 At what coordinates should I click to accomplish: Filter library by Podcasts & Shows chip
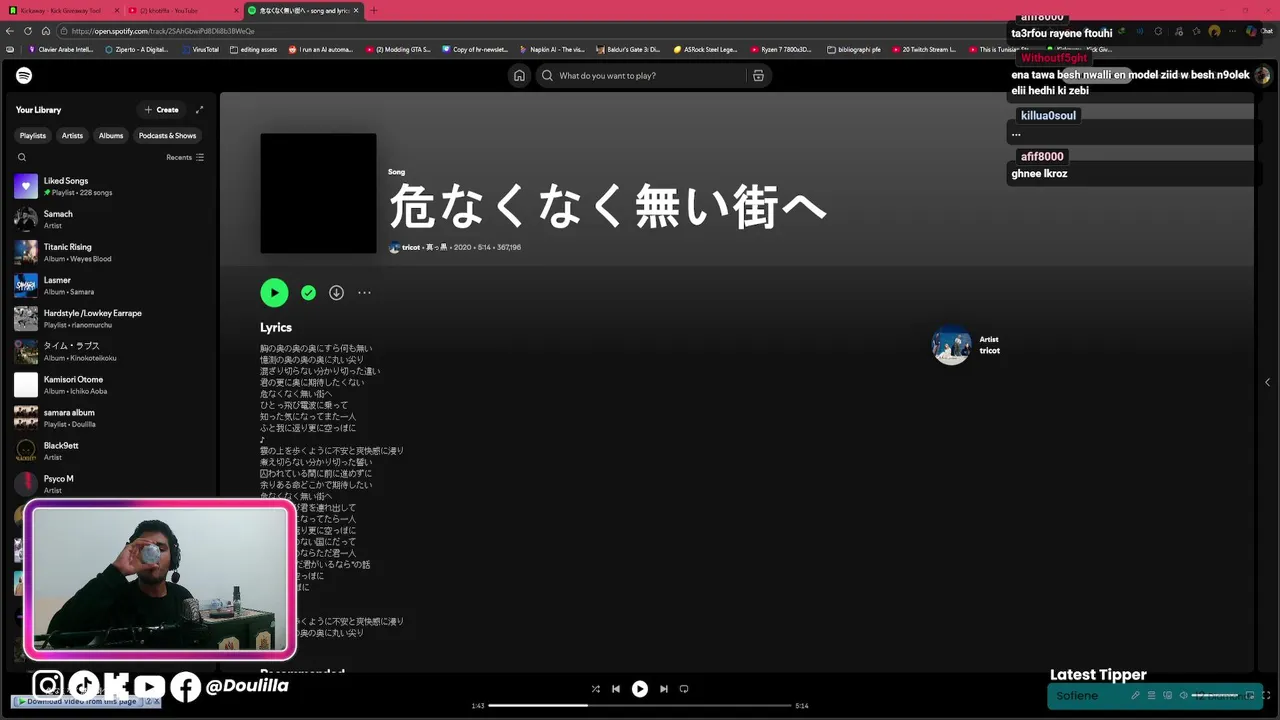168,135
